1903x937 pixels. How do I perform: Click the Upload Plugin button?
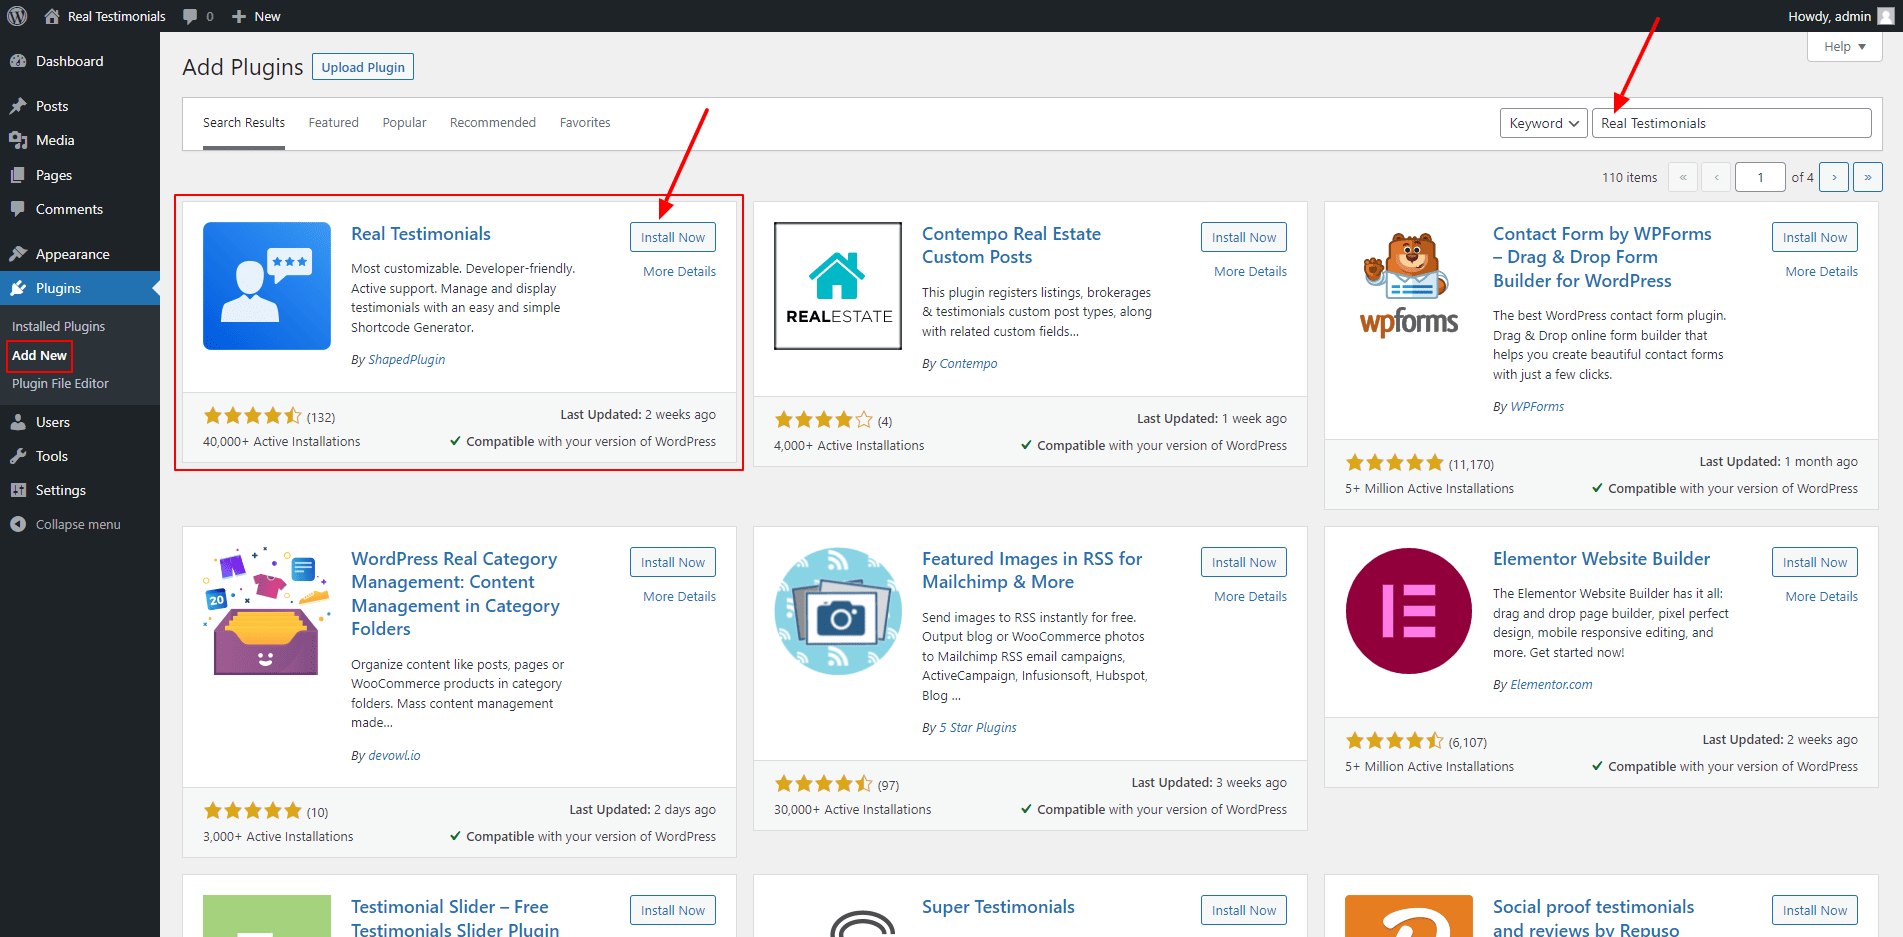[363, 67]
